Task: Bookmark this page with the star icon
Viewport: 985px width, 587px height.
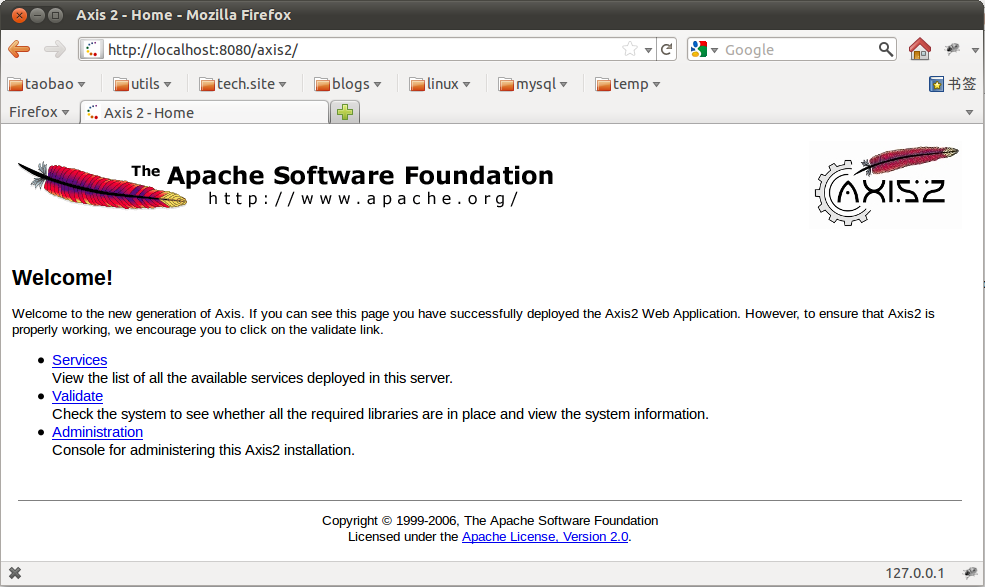Action: pyautogui.click(x=629, y=49)
